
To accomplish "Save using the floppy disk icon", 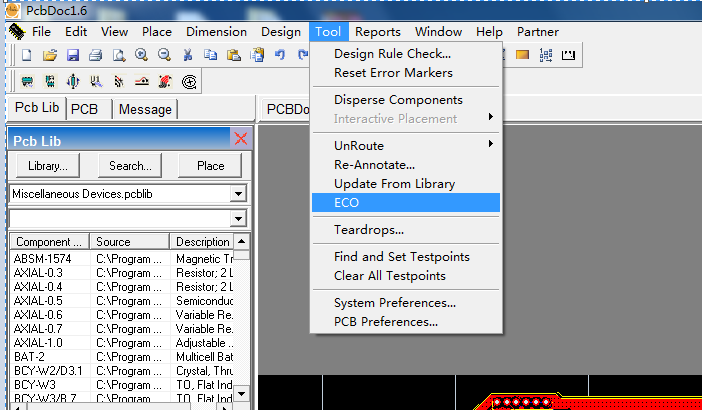I will point(72,55).
